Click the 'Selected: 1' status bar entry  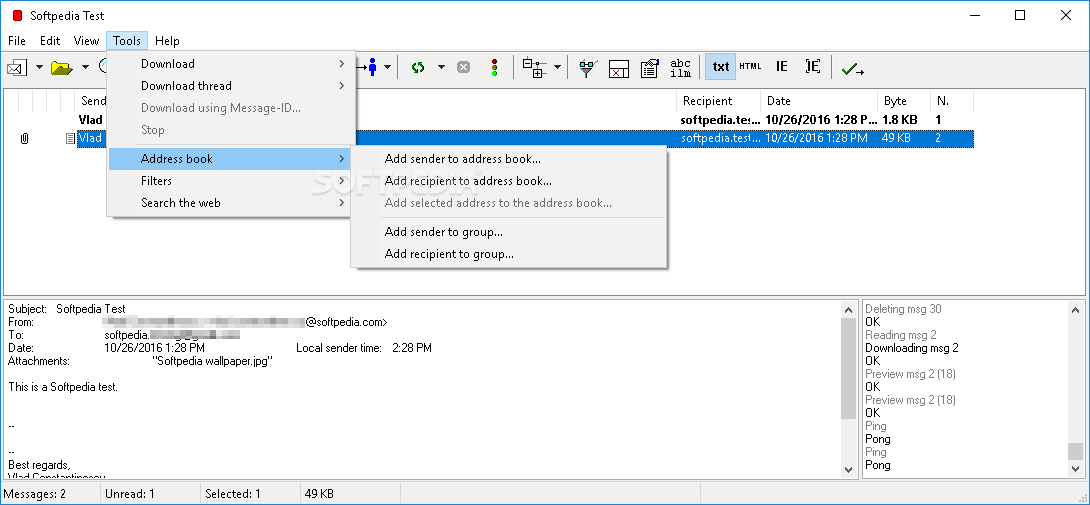click(x=232, y=494)
